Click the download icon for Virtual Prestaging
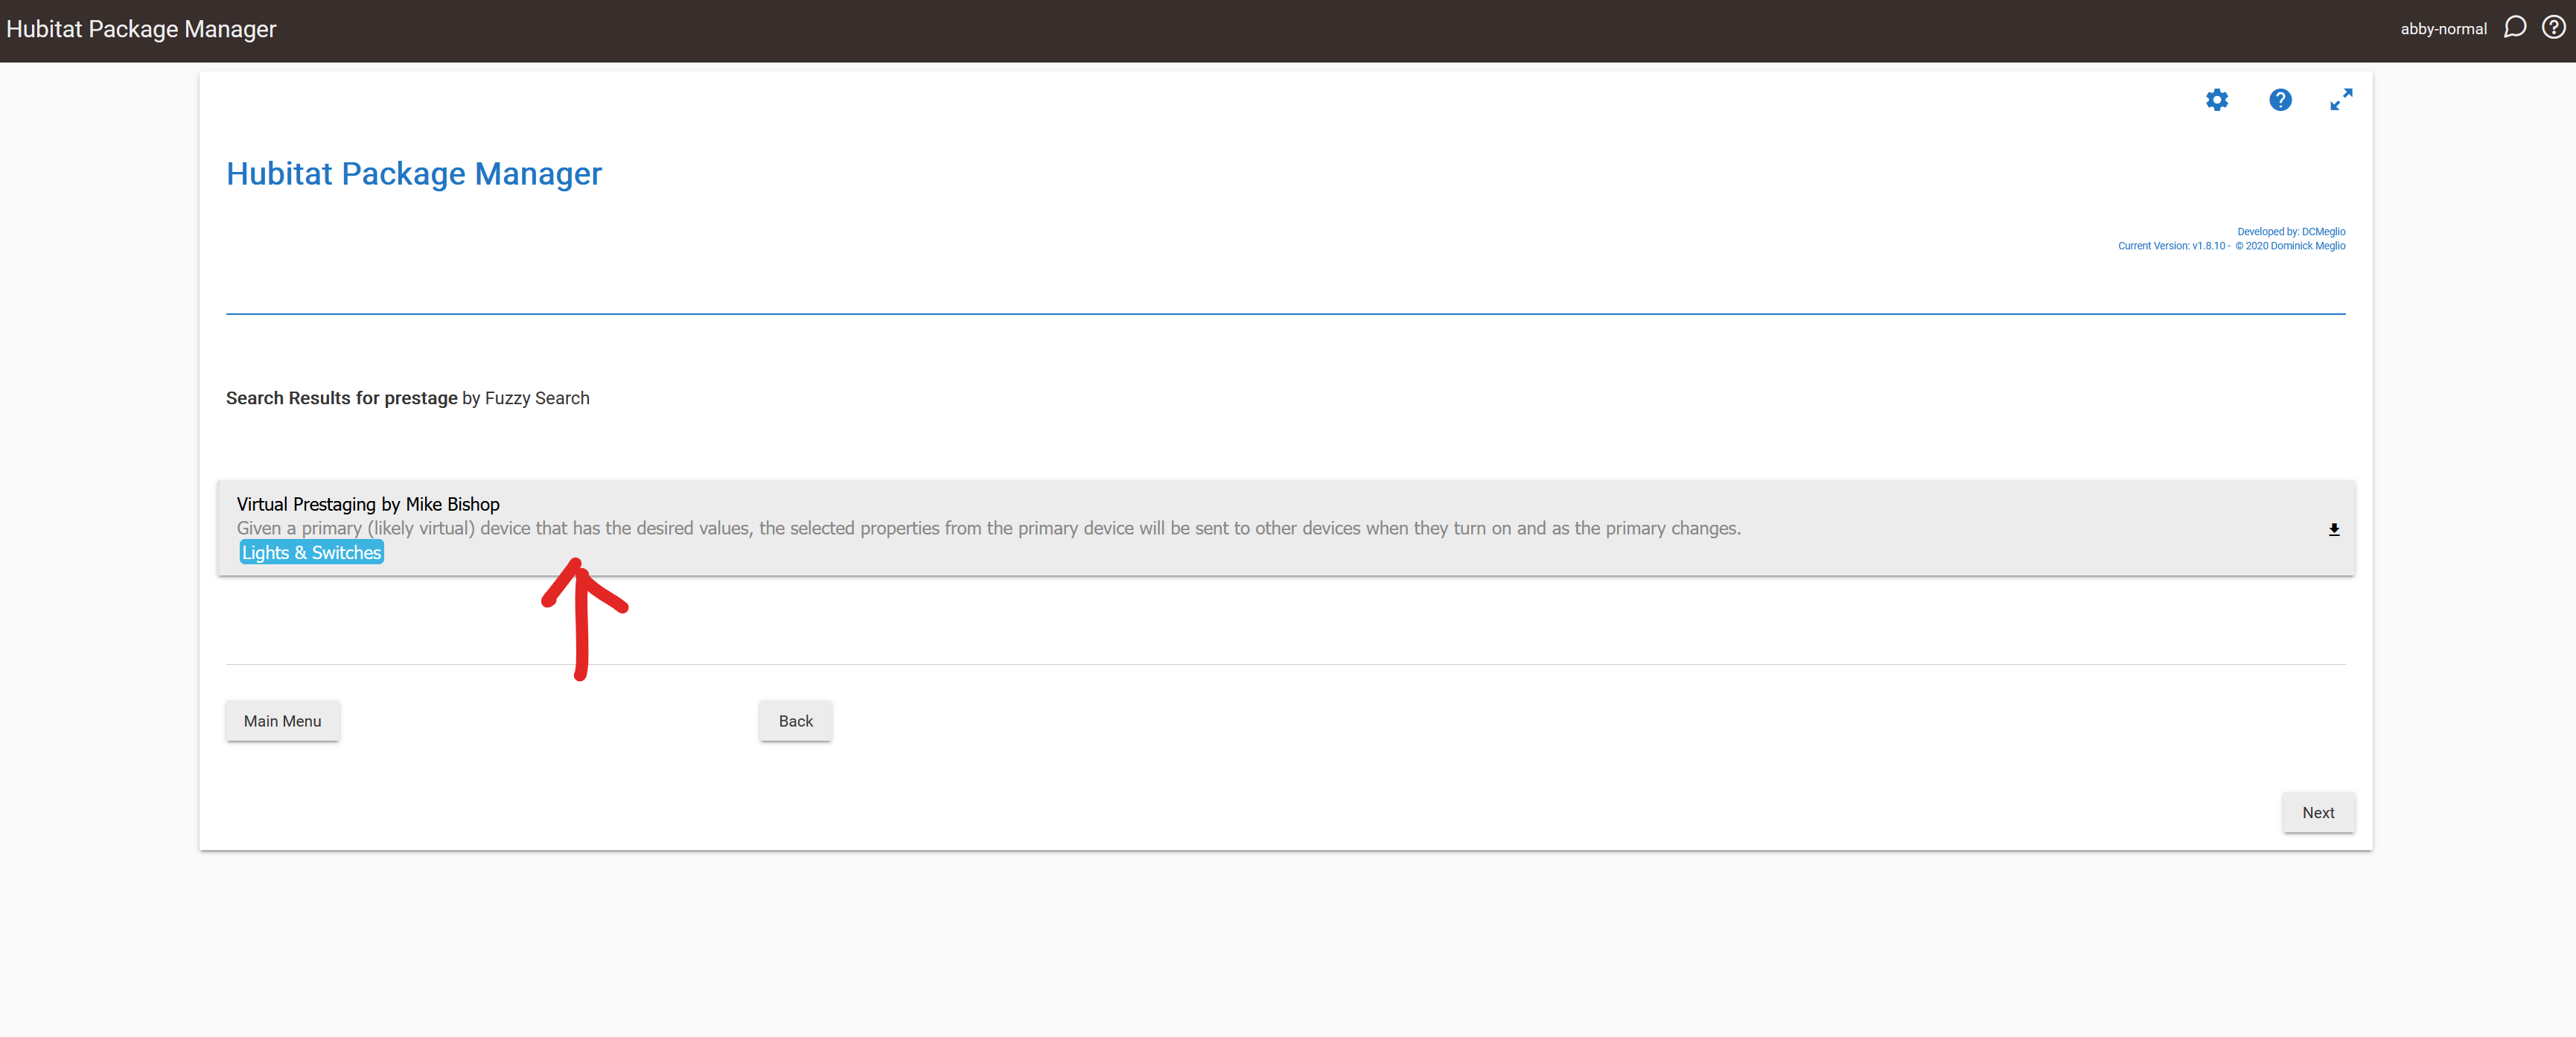The height and width of the screenshot is (1037, 2576). click(x=2333, y=529)
